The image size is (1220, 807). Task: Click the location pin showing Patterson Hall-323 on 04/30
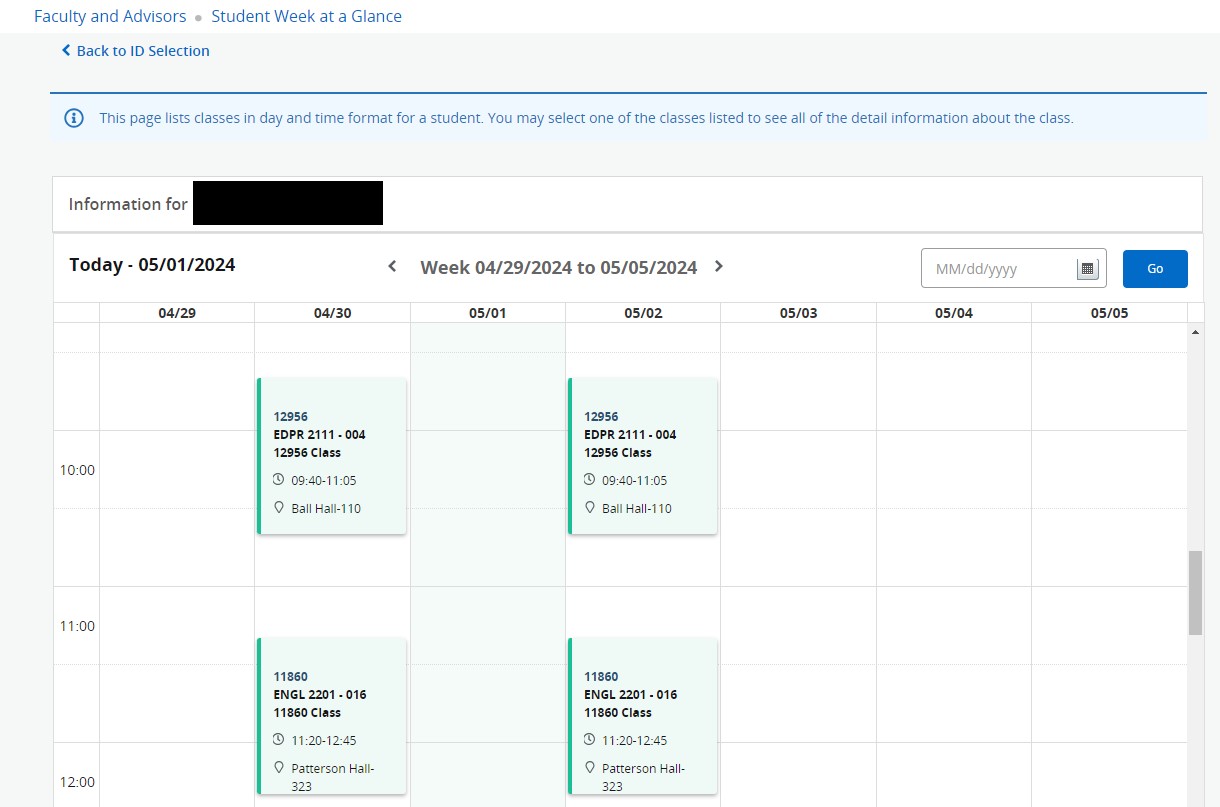point(279,768)
